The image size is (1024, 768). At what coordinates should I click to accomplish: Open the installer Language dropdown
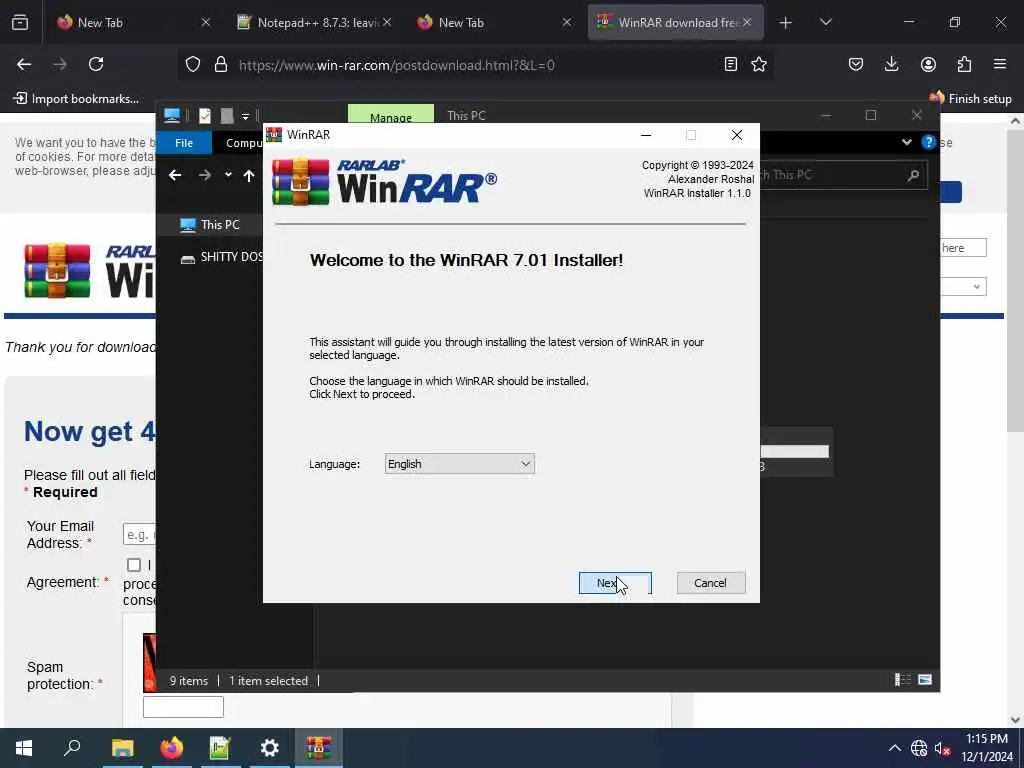[459, 464]
